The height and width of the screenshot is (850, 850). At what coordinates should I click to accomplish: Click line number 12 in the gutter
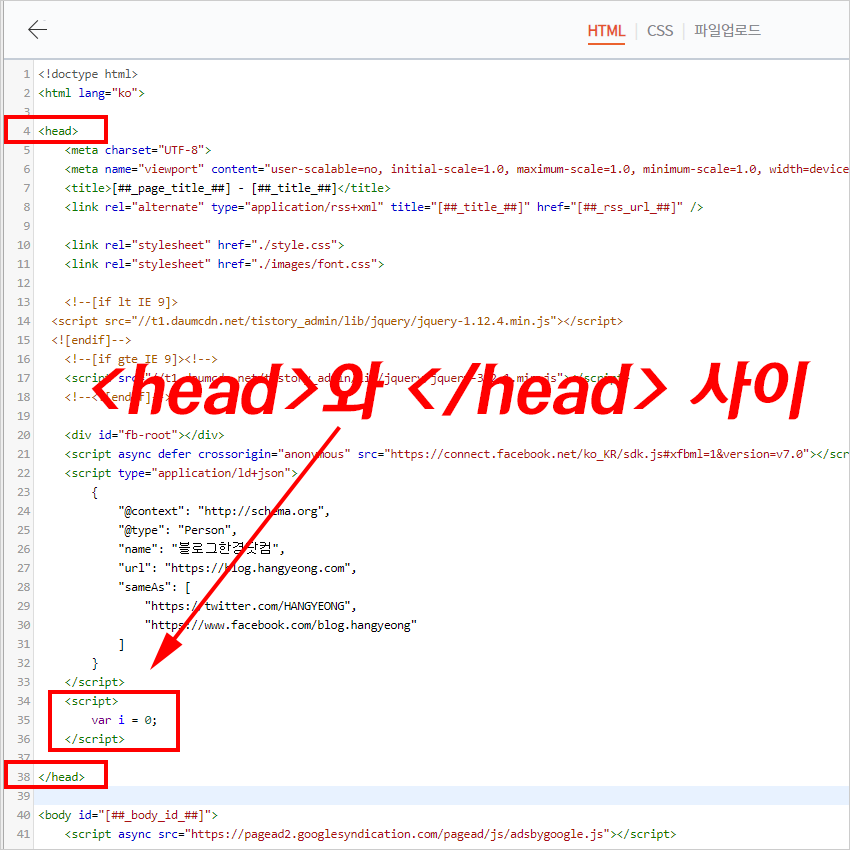coord(23,283)
